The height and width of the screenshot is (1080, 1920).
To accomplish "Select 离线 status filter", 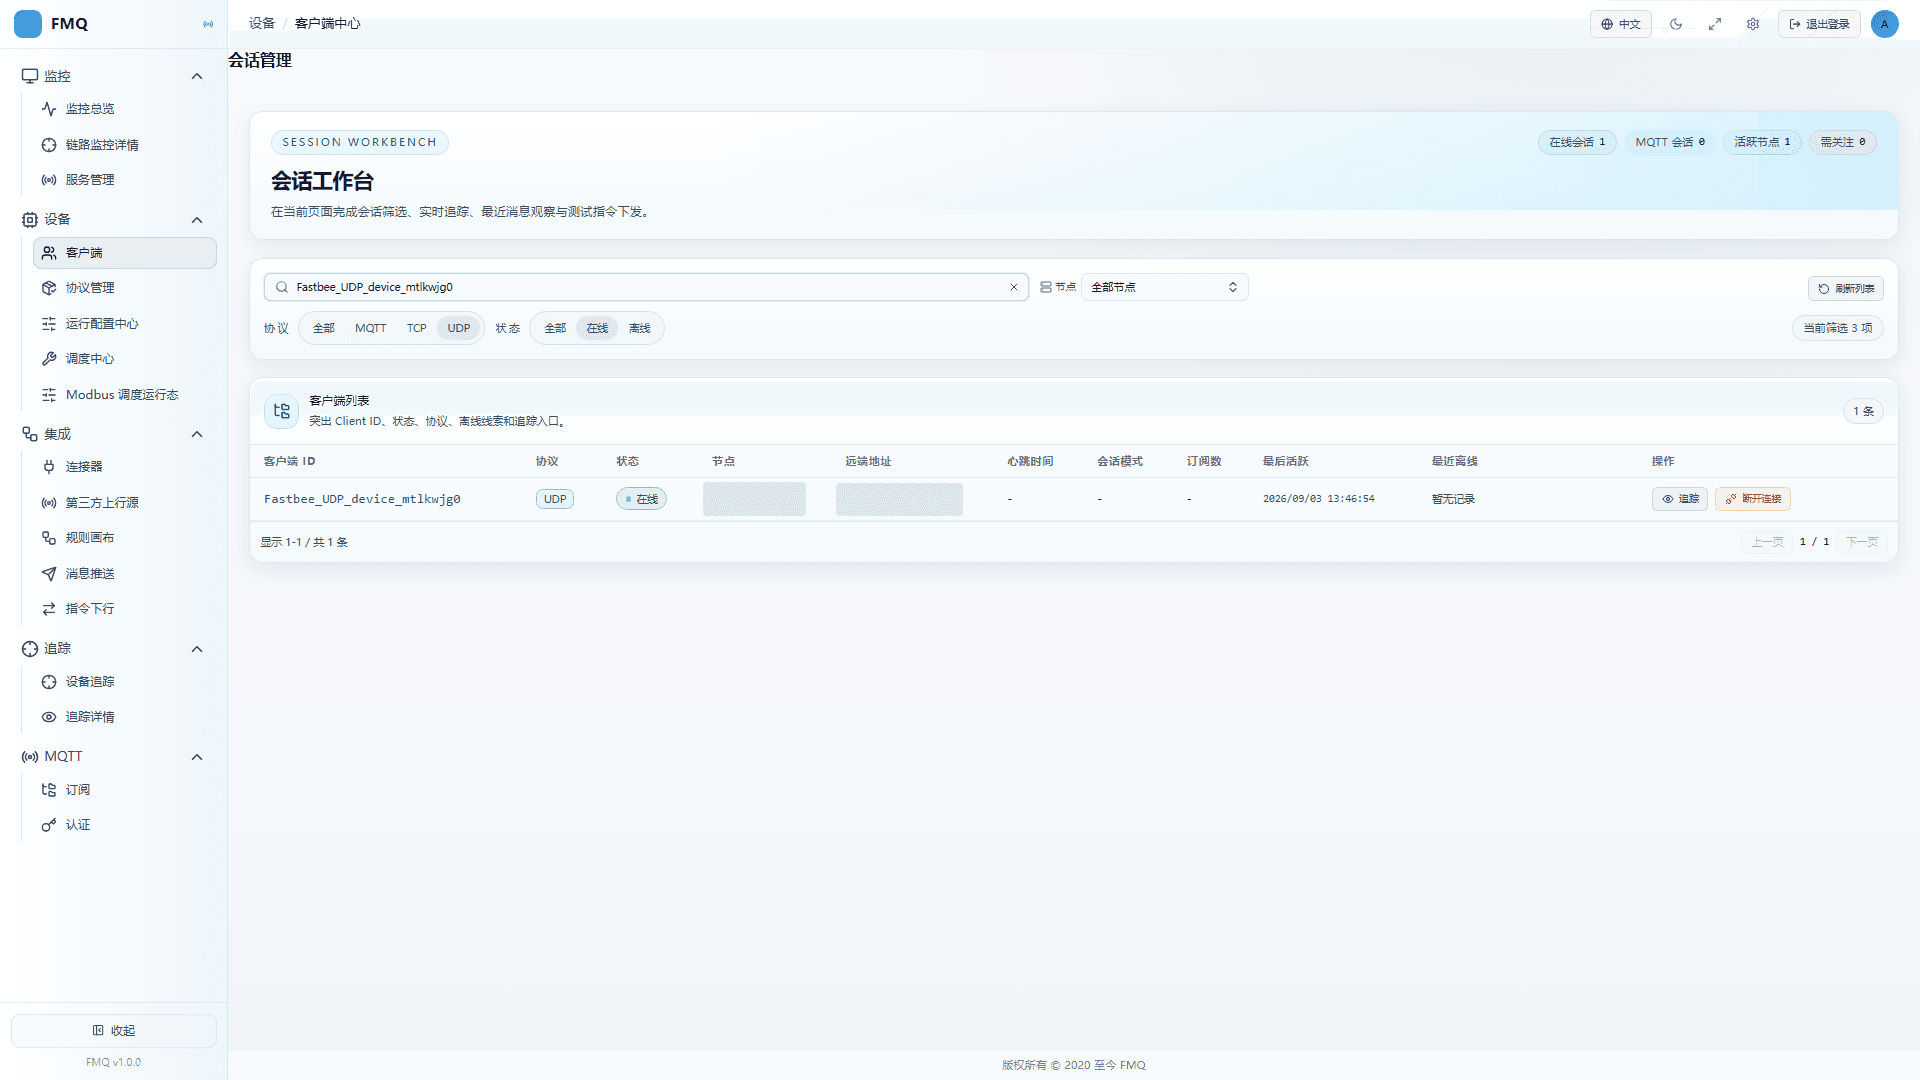I will (640, 328).
